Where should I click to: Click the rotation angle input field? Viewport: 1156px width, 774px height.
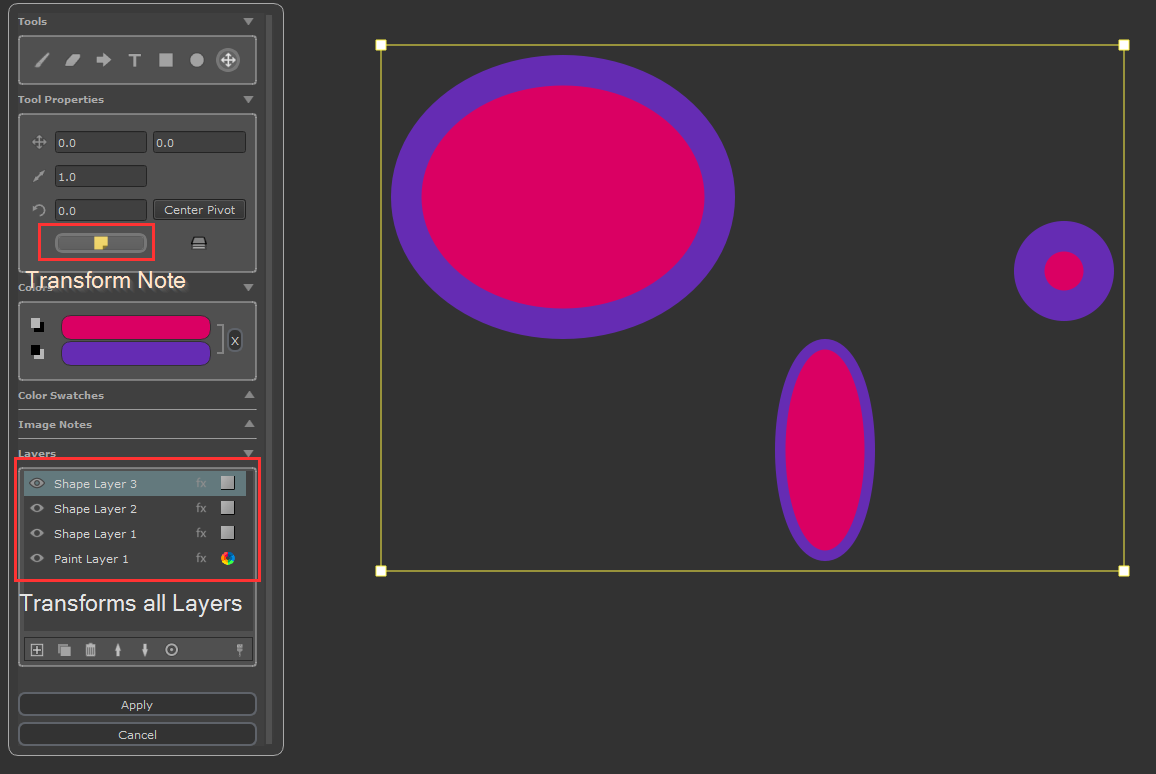click(x=100, y=211)
